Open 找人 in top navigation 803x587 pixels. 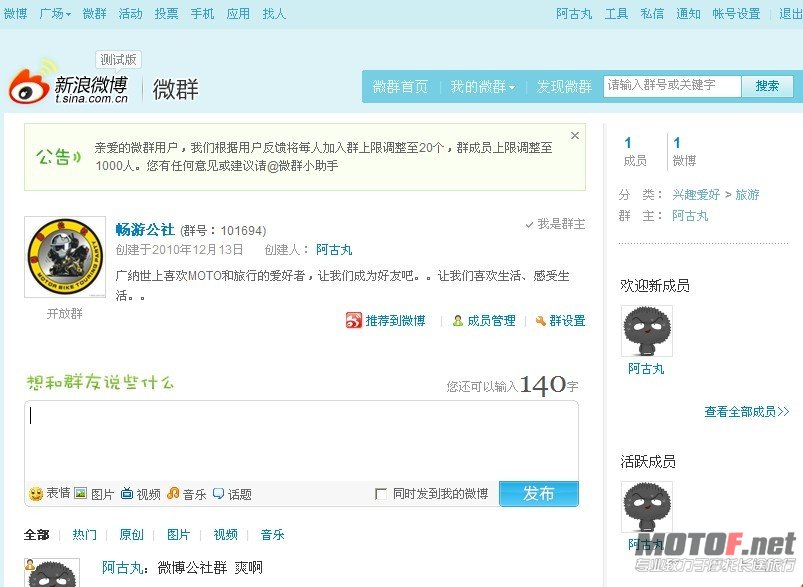click(274, 14)
